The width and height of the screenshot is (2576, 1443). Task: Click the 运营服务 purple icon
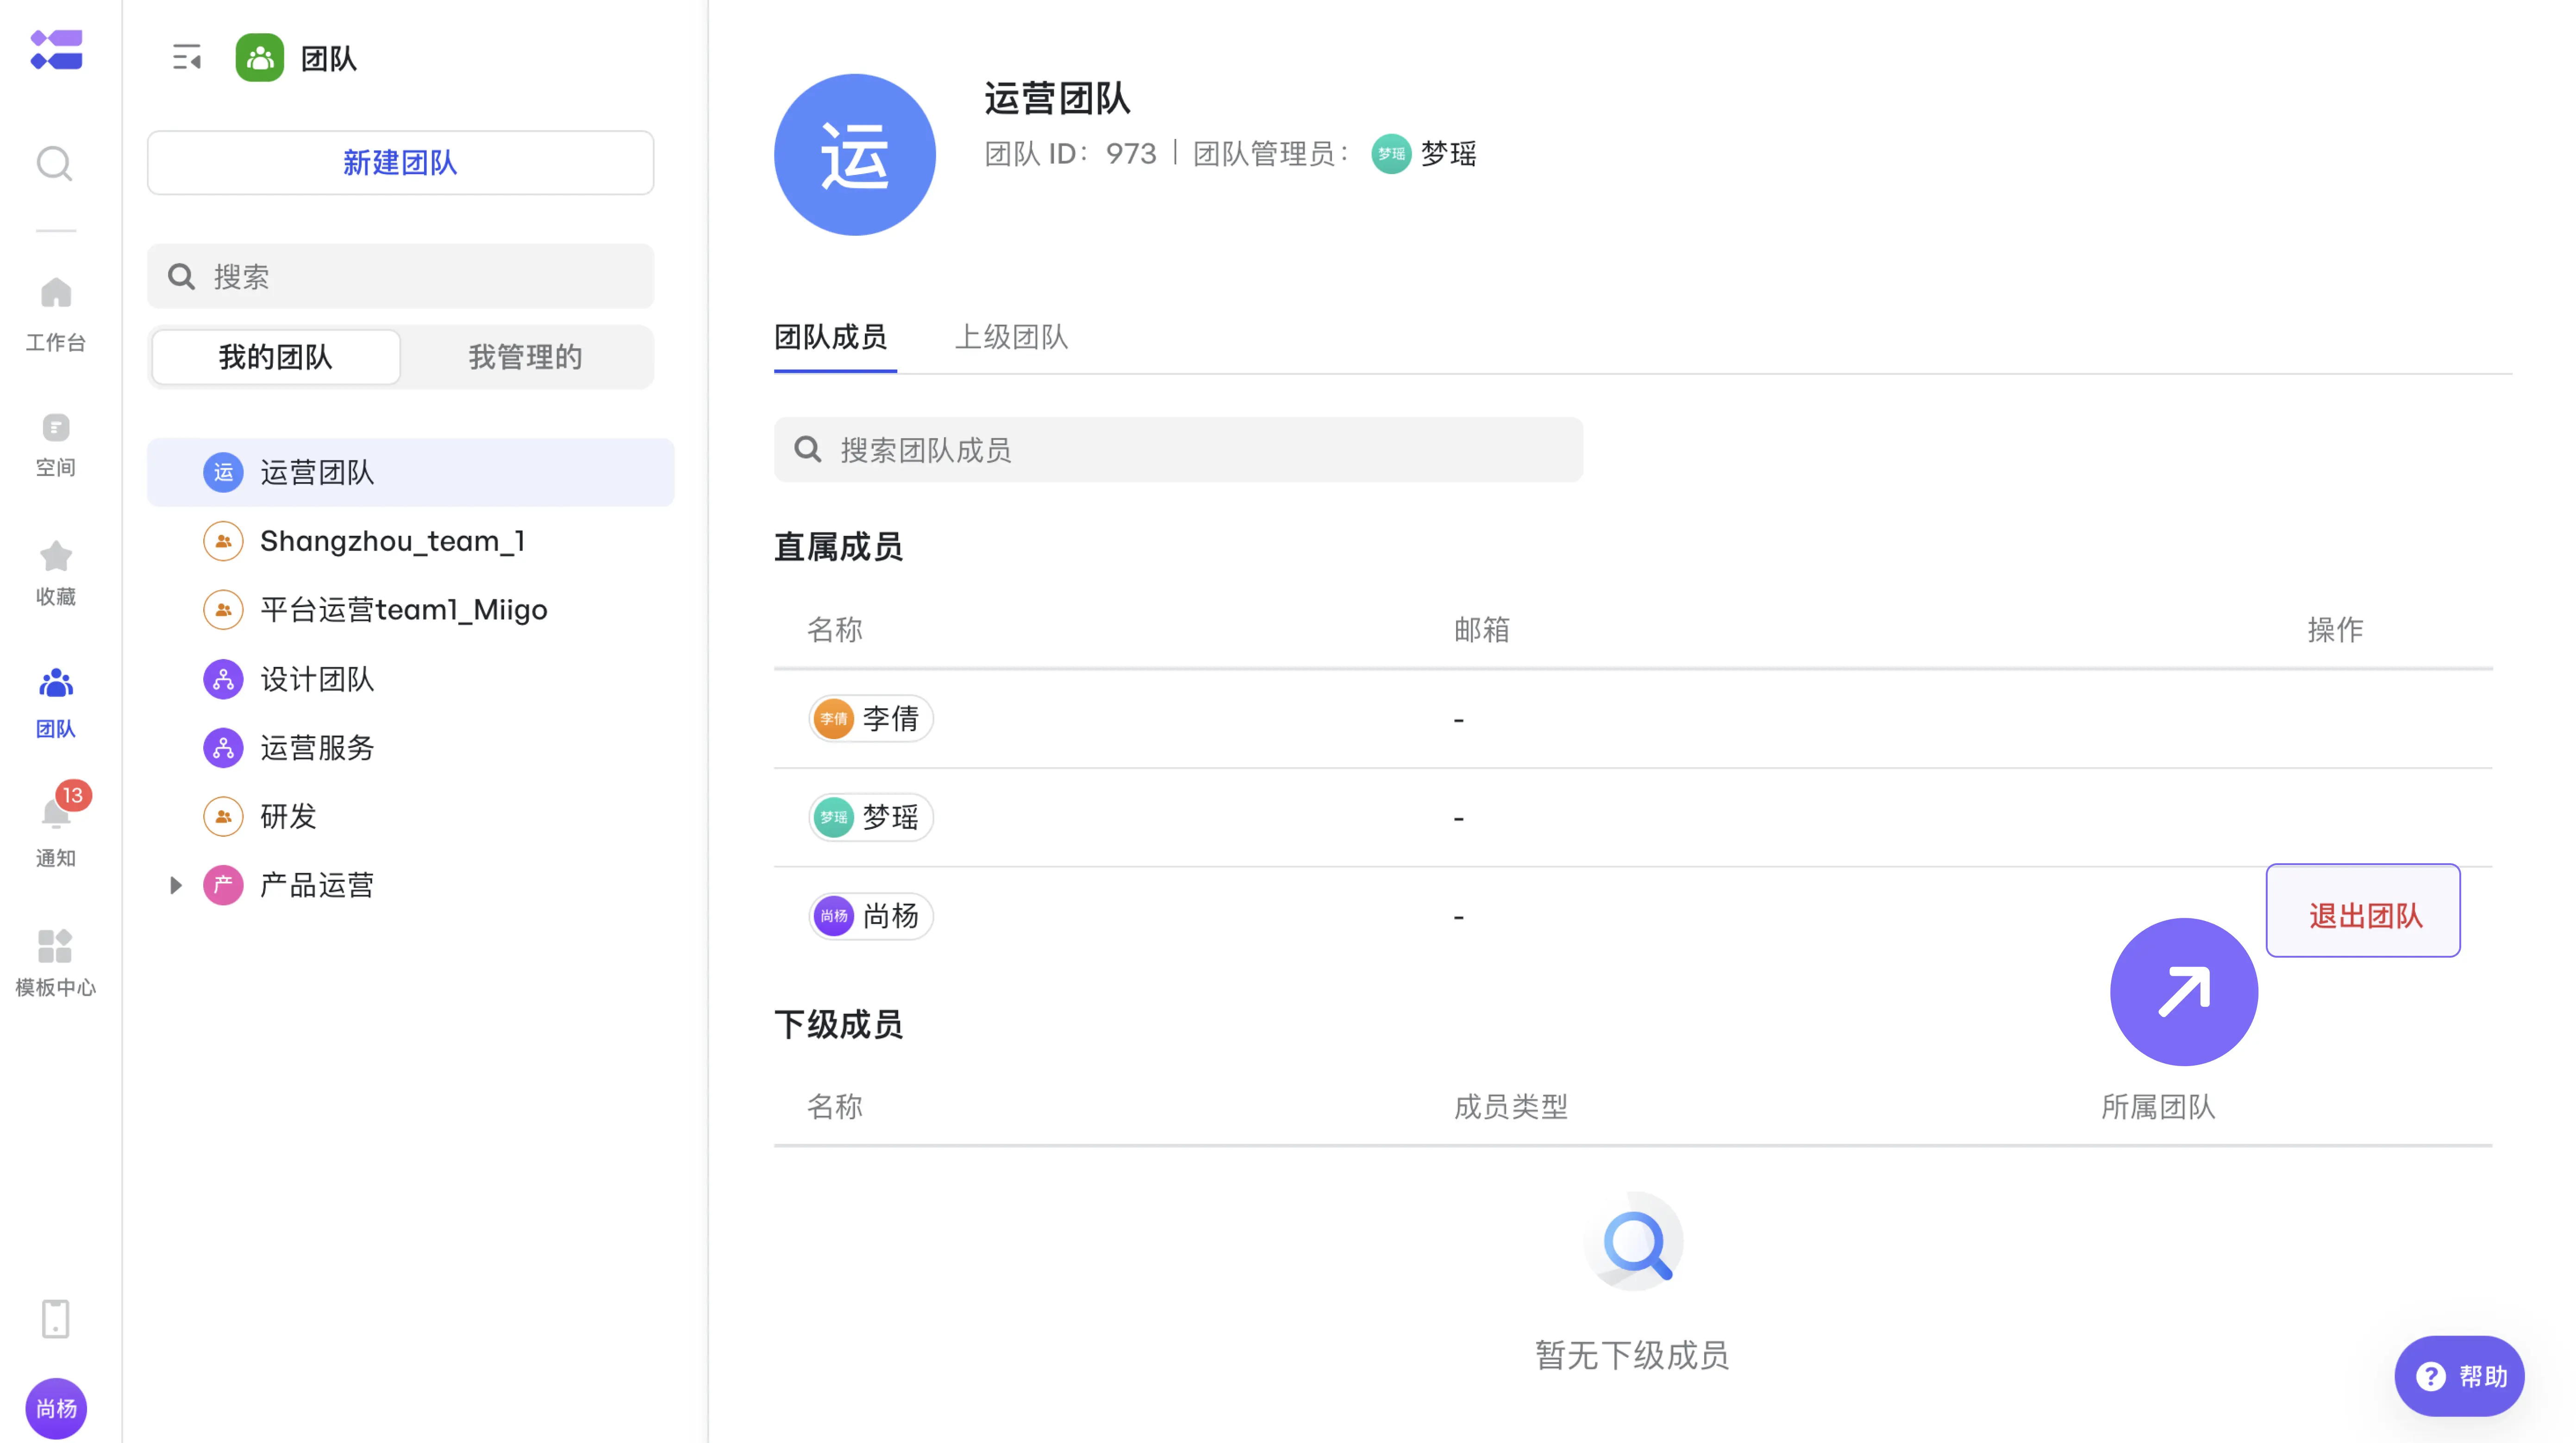[223, 747]
